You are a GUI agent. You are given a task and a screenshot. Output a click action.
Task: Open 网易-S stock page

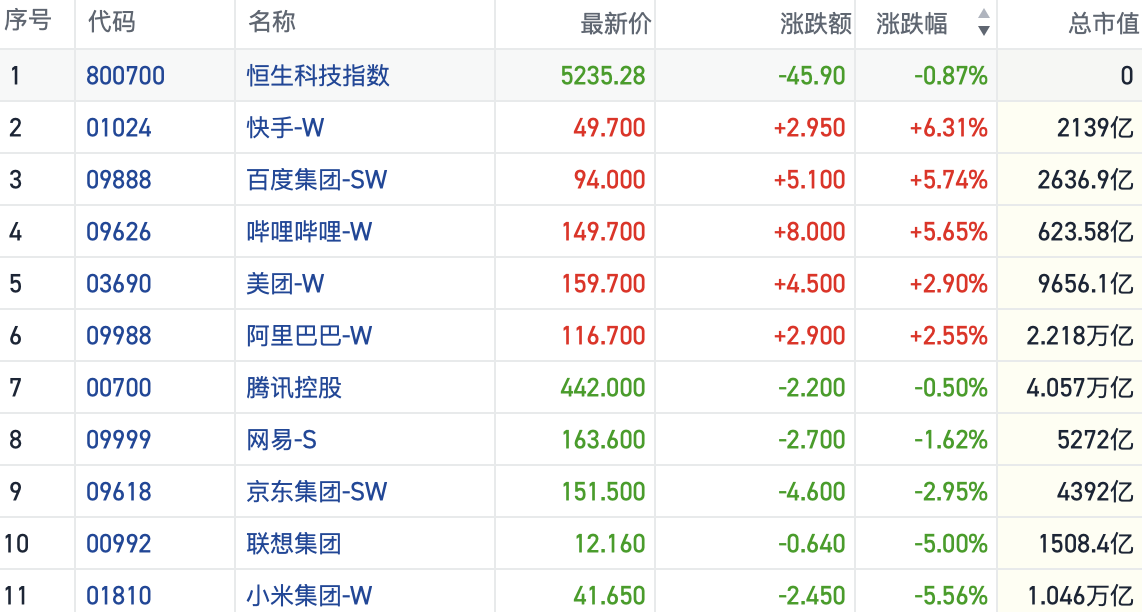point(282,440)
